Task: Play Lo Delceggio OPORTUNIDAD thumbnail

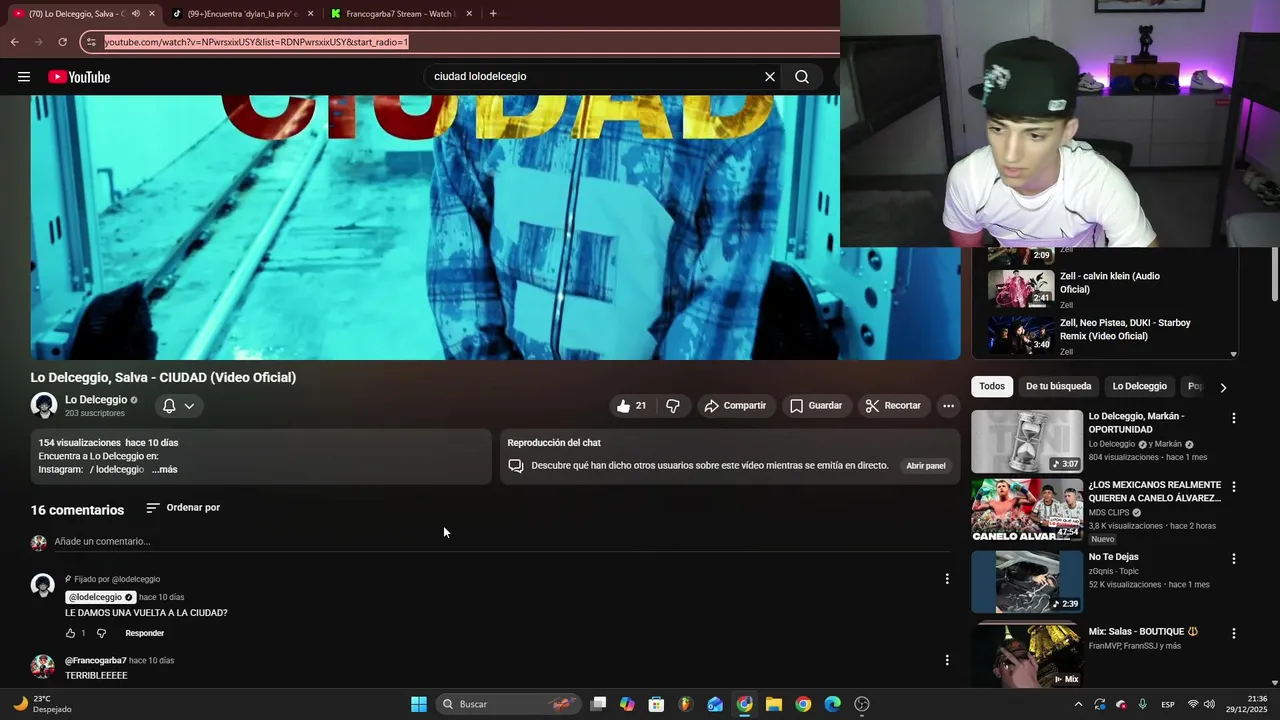Action: (1027, 441)
